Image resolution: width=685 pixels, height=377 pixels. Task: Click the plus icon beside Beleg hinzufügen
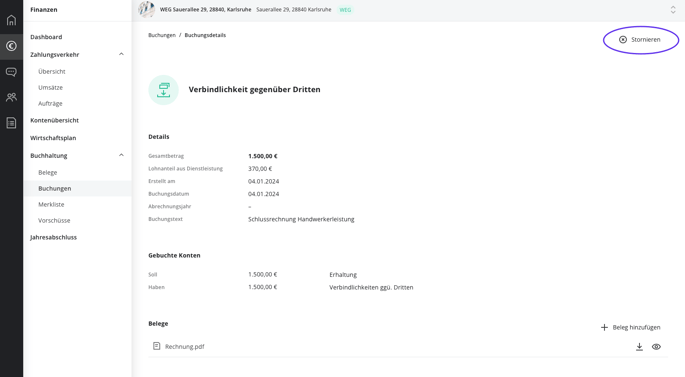(604, 328)
